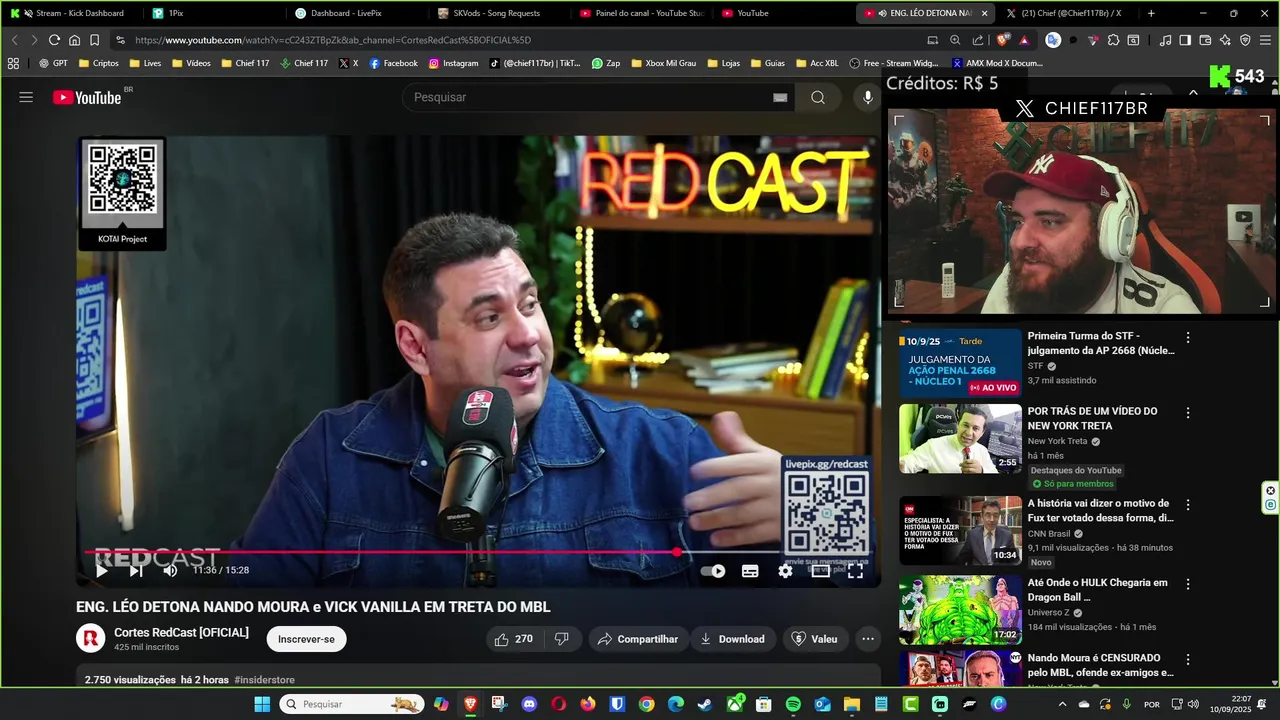Open the Windows Start menu
This screenshot has width=1280, height=720.
pyautogui.click(x=262, y=704)
